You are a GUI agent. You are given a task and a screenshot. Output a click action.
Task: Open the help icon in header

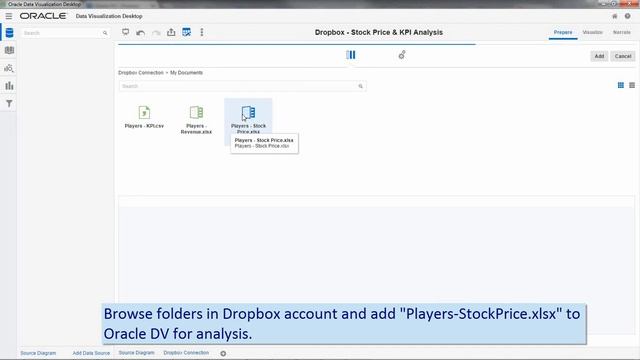click(627, 16)
